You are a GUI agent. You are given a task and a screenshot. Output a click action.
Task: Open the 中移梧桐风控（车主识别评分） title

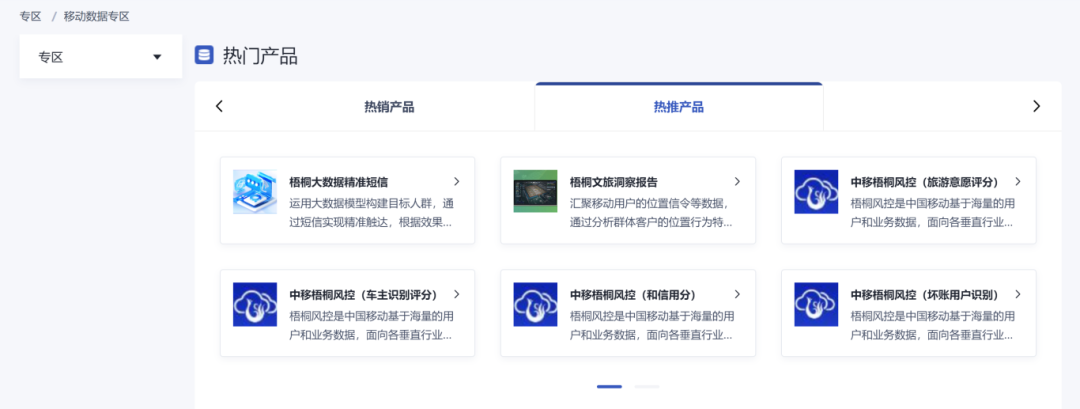coord(365,295)
